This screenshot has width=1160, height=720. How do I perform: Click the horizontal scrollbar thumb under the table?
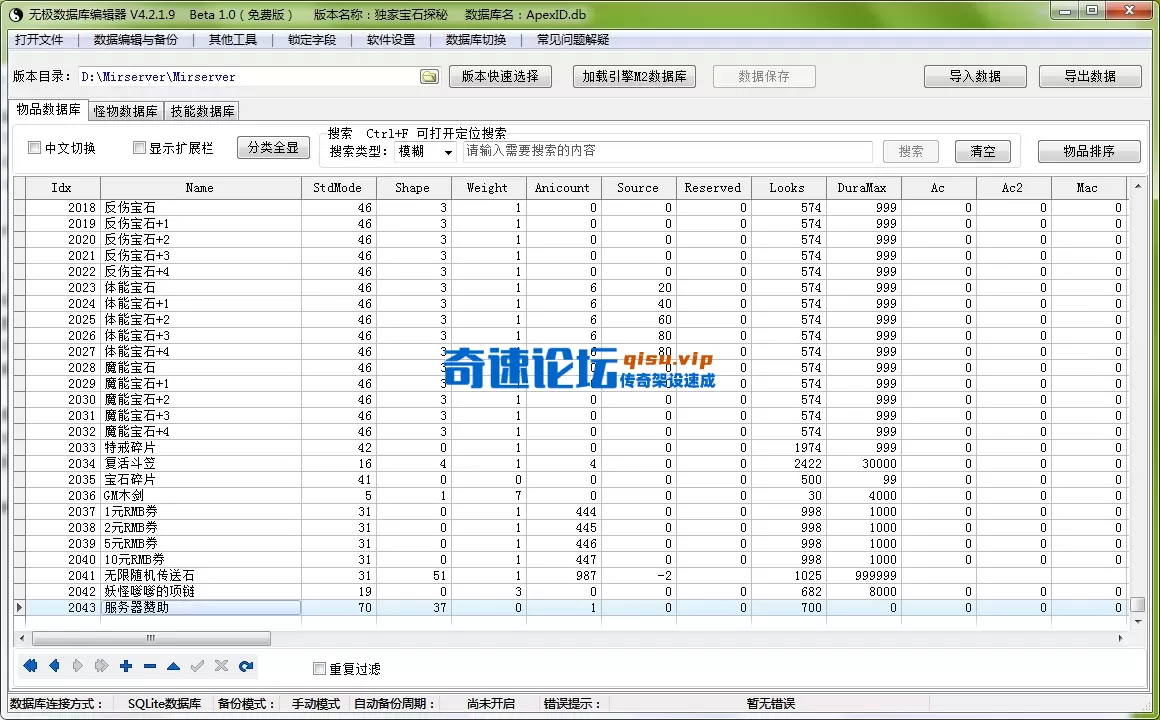(x=150, y=638)
